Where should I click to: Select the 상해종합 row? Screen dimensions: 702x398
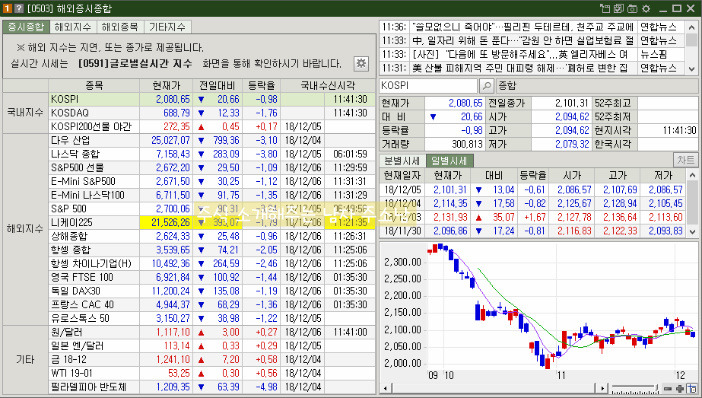(212, 236)
